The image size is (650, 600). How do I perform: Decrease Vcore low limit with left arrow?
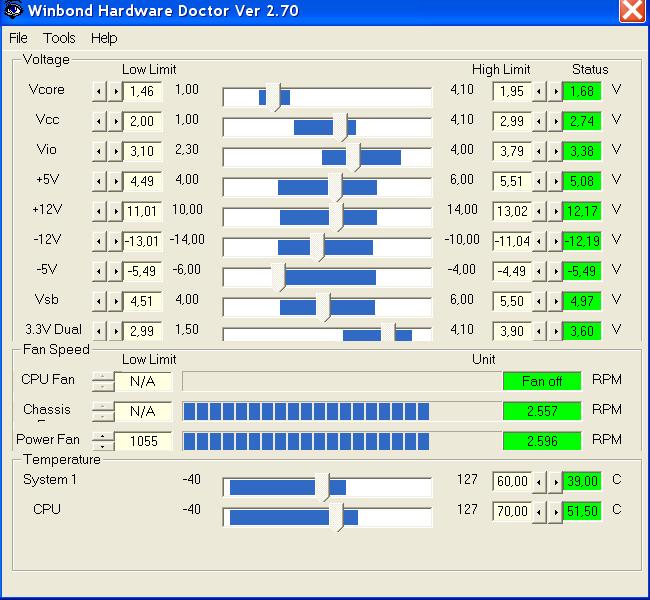point(99,91)
